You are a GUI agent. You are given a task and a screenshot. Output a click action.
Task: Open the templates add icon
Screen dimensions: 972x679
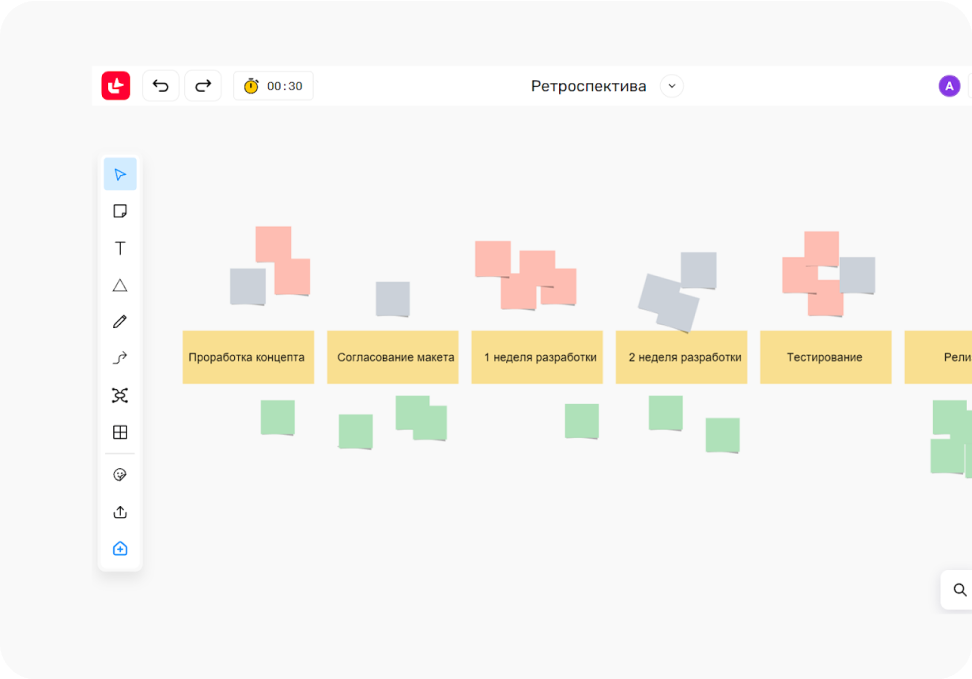click(120, 549)
